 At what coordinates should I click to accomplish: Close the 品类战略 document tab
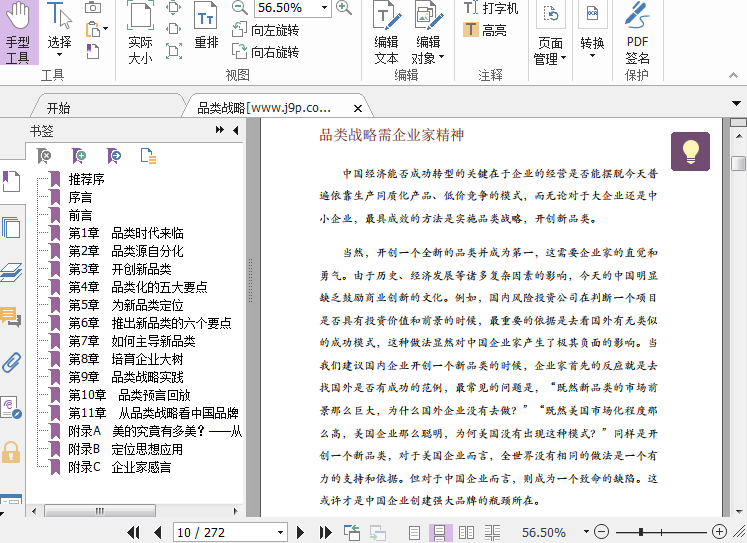(x=358, y=109)
